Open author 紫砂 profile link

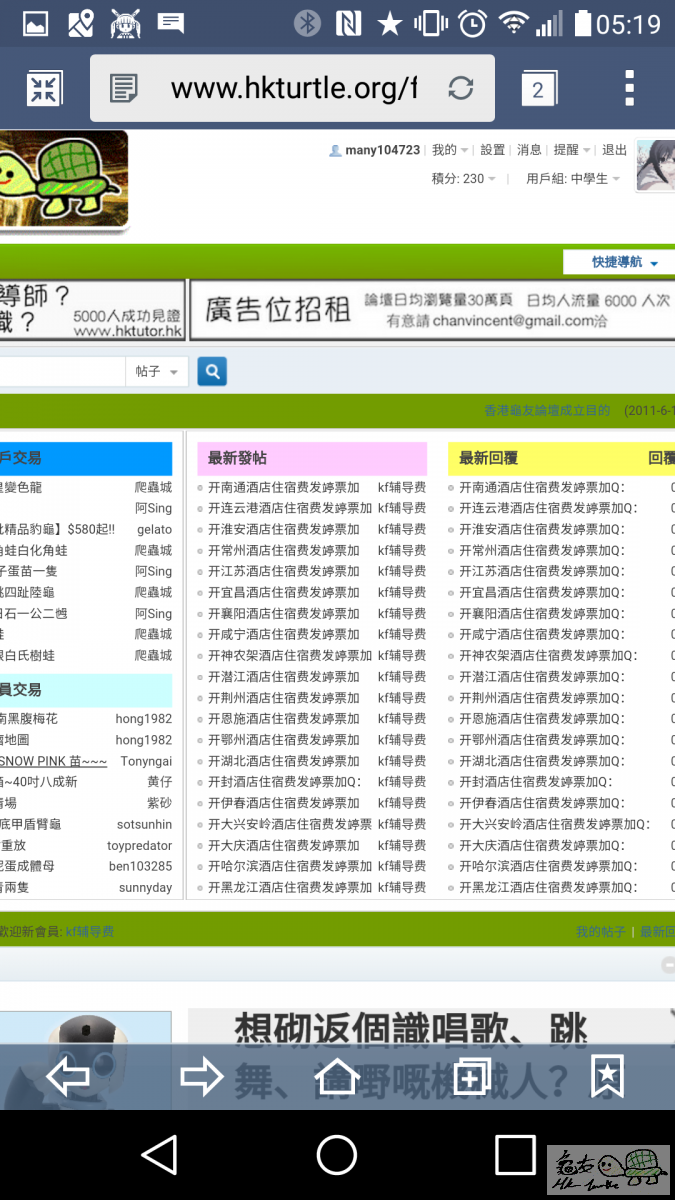pos(159,803)
